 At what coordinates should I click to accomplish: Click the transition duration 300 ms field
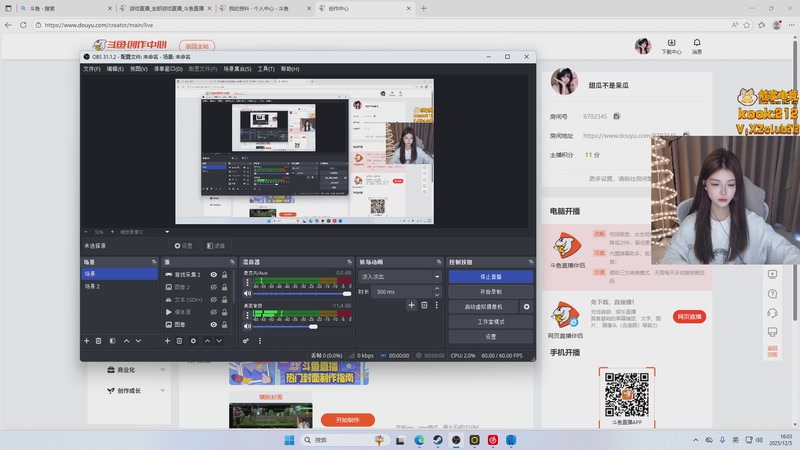click(402, 292)
